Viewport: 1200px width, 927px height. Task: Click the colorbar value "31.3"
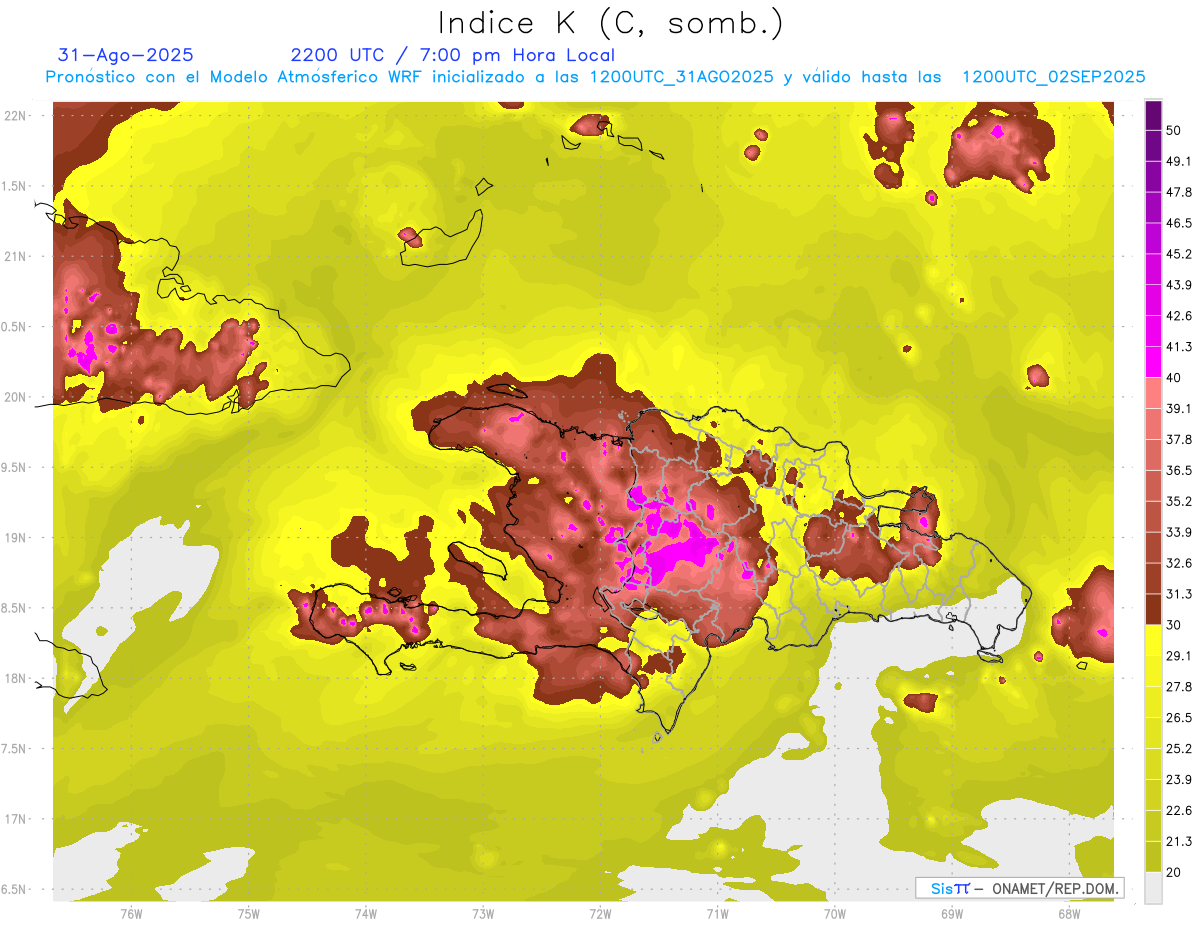pyautogui.click(x=1179, y=594)
